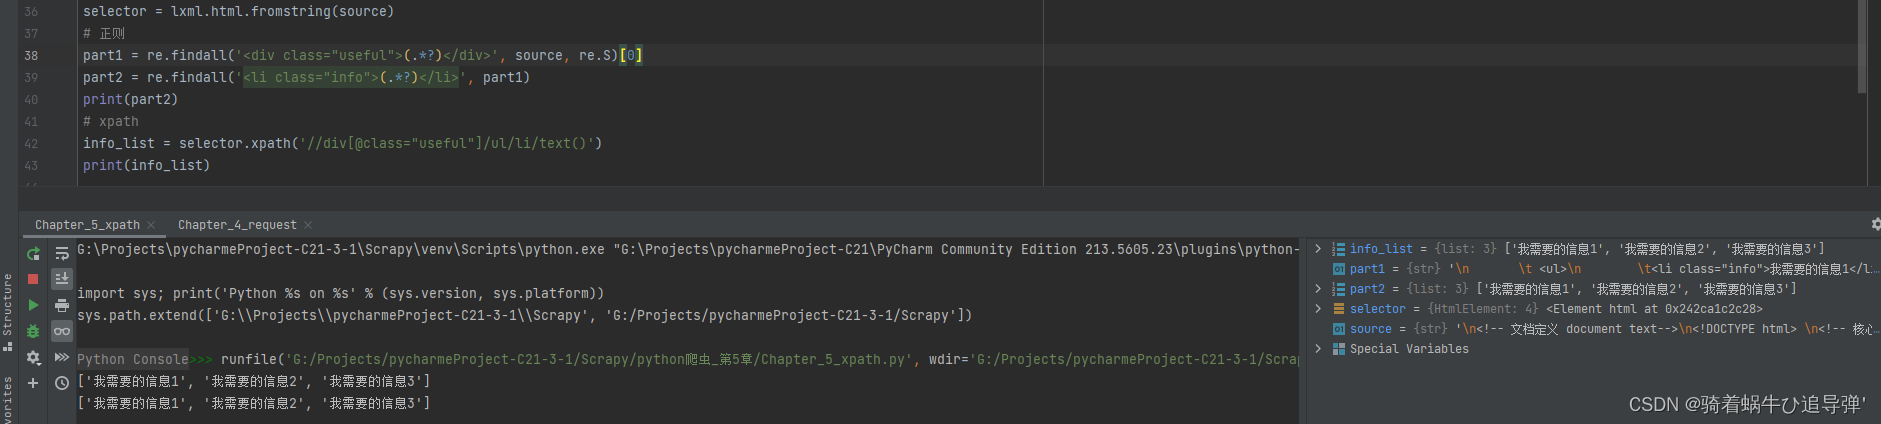Viewport: 1881px width, 424px height.
Task: Place cursor on print(part2) line
Action: pos(130,100)
